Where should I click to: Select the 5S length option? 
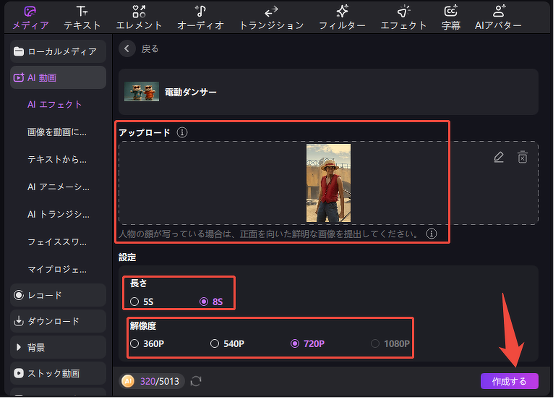pos(142,302)
